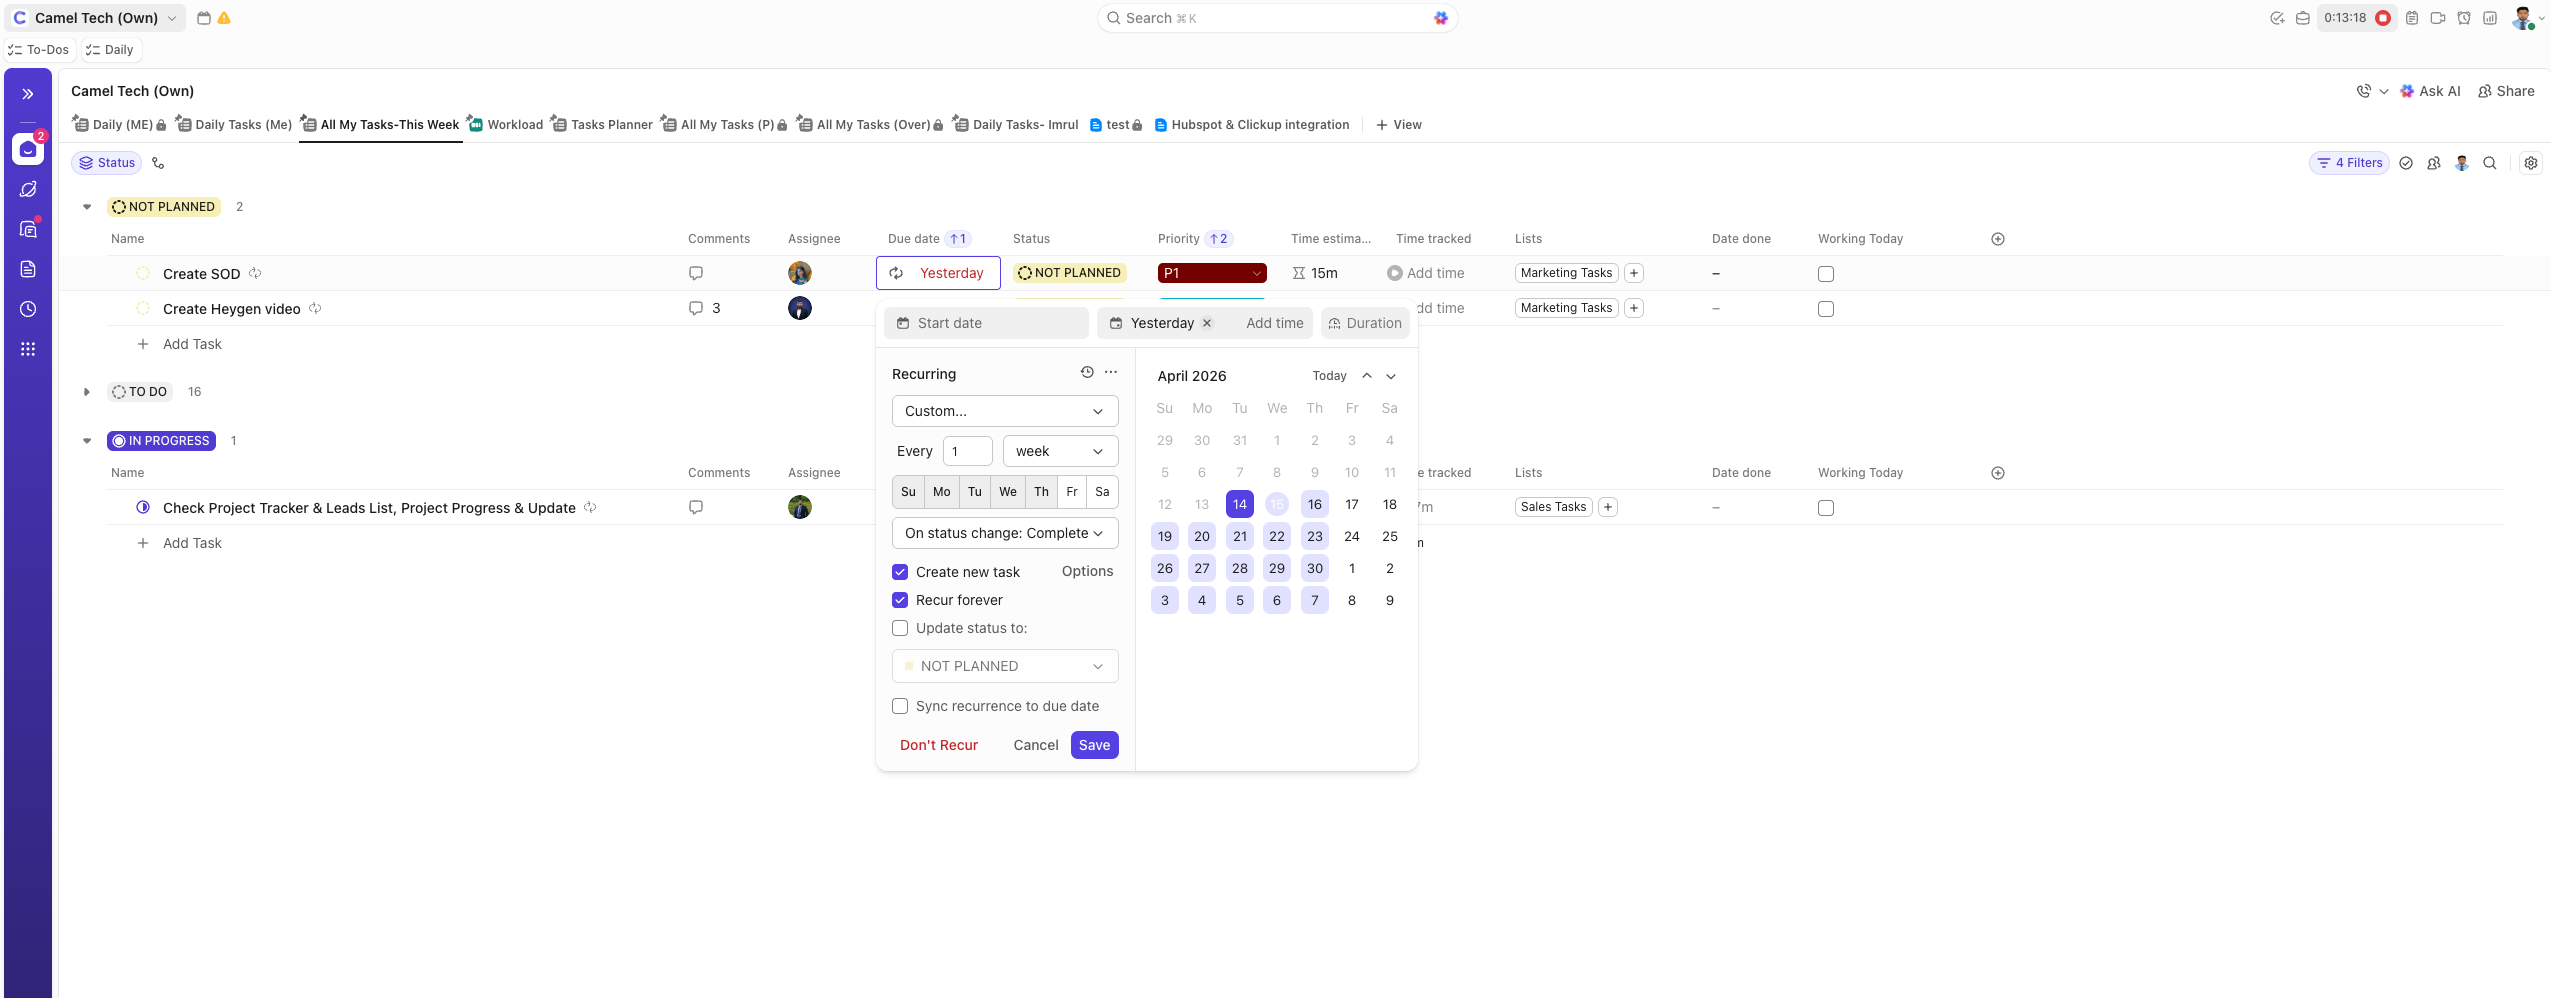Viewport: 2551px width, 998px height.
Task: Toggle the Recur forever checkbox
Action: (900, 600)
